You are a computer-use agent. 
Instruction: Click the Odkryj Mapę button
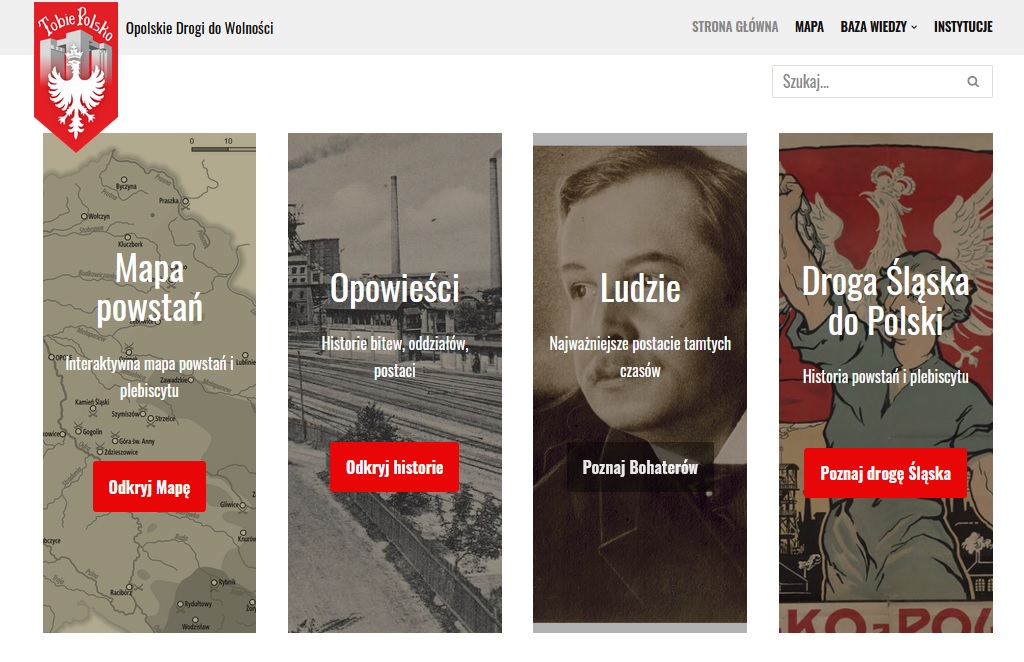(x=149, y=487)
